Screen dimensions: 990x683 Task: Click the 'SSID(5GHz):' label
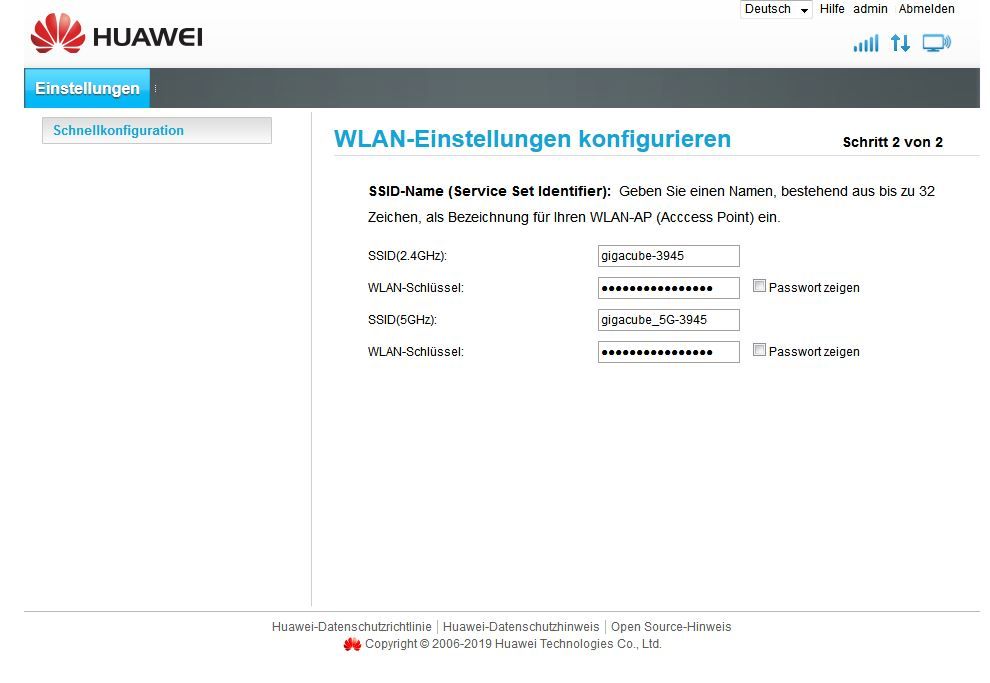[x=402, y=320]
